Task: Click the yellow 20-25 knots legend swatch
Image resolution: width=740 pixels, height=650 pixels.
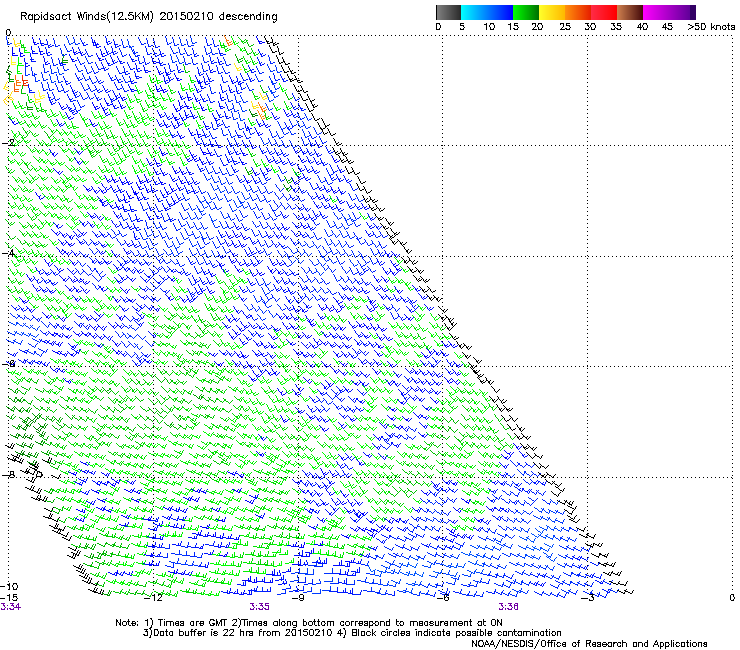Action: click(552, 12)
